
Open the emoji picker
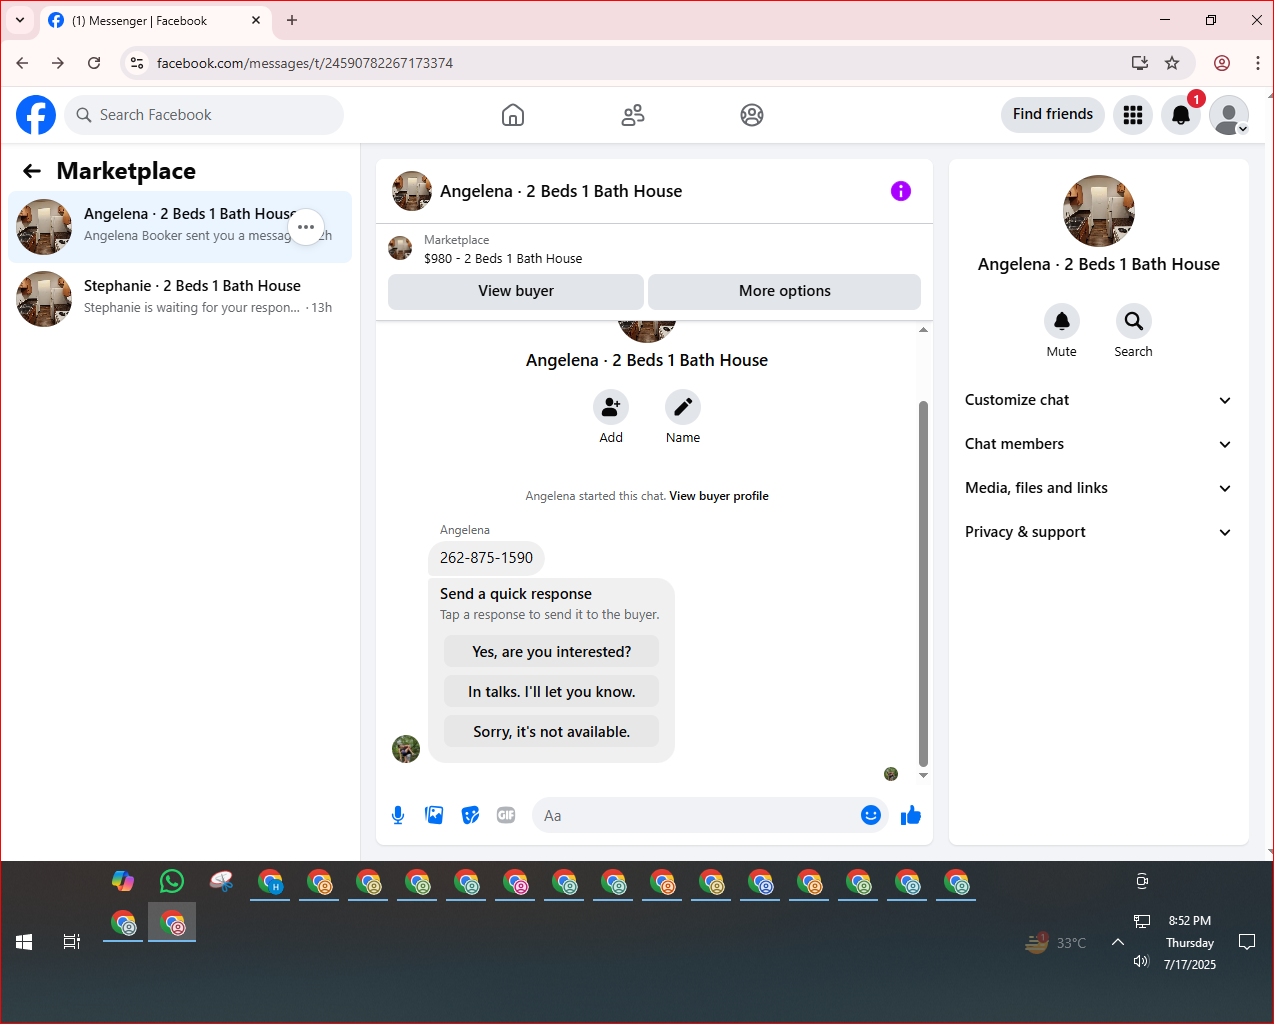pos(871,815)
